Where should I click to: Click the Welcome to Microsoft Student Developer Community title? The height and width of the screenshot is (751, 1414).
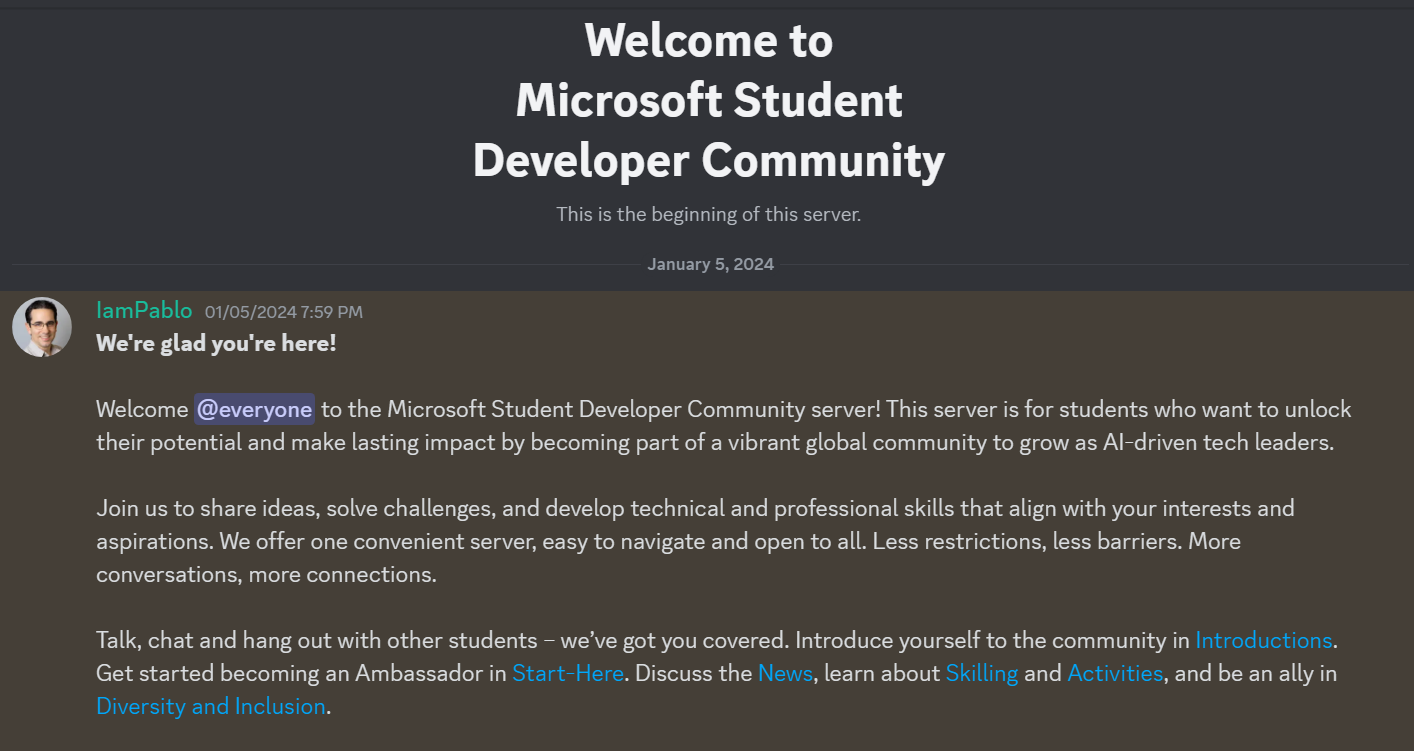click(708, 100)
